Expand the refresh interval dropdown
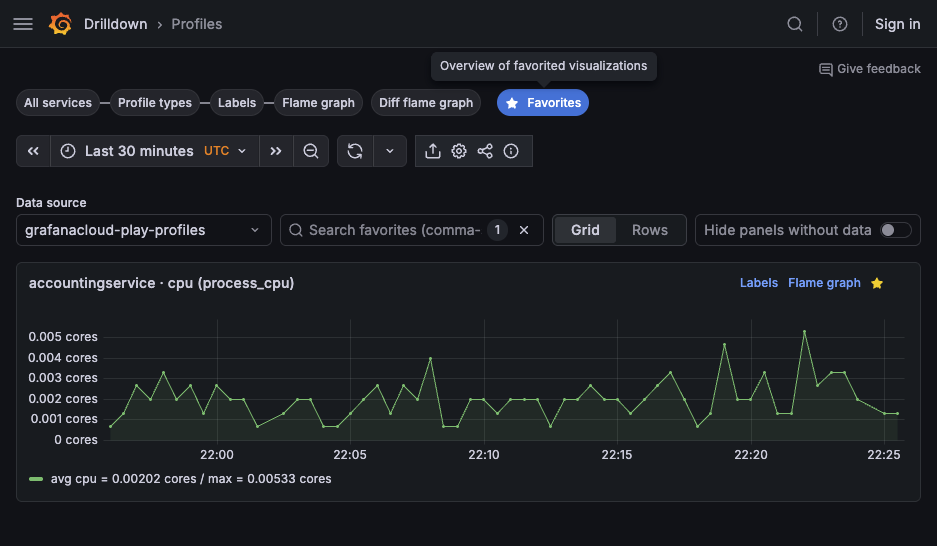 point(390,151)
